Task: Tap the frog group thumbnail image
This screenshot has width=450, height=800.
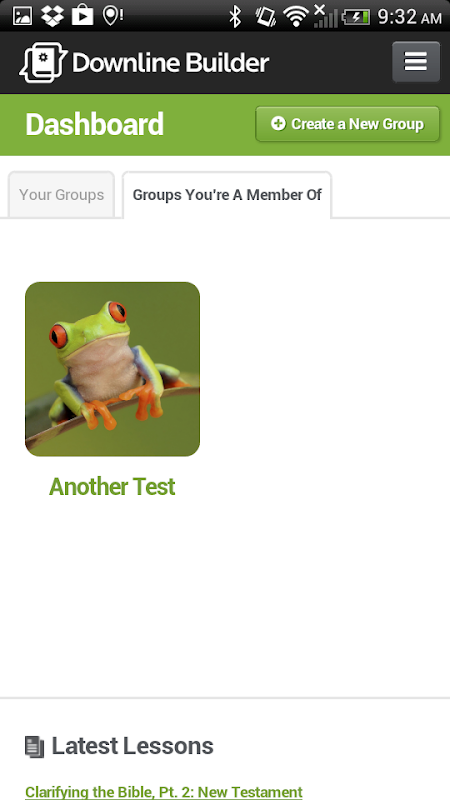Action: tap(112, 369)
